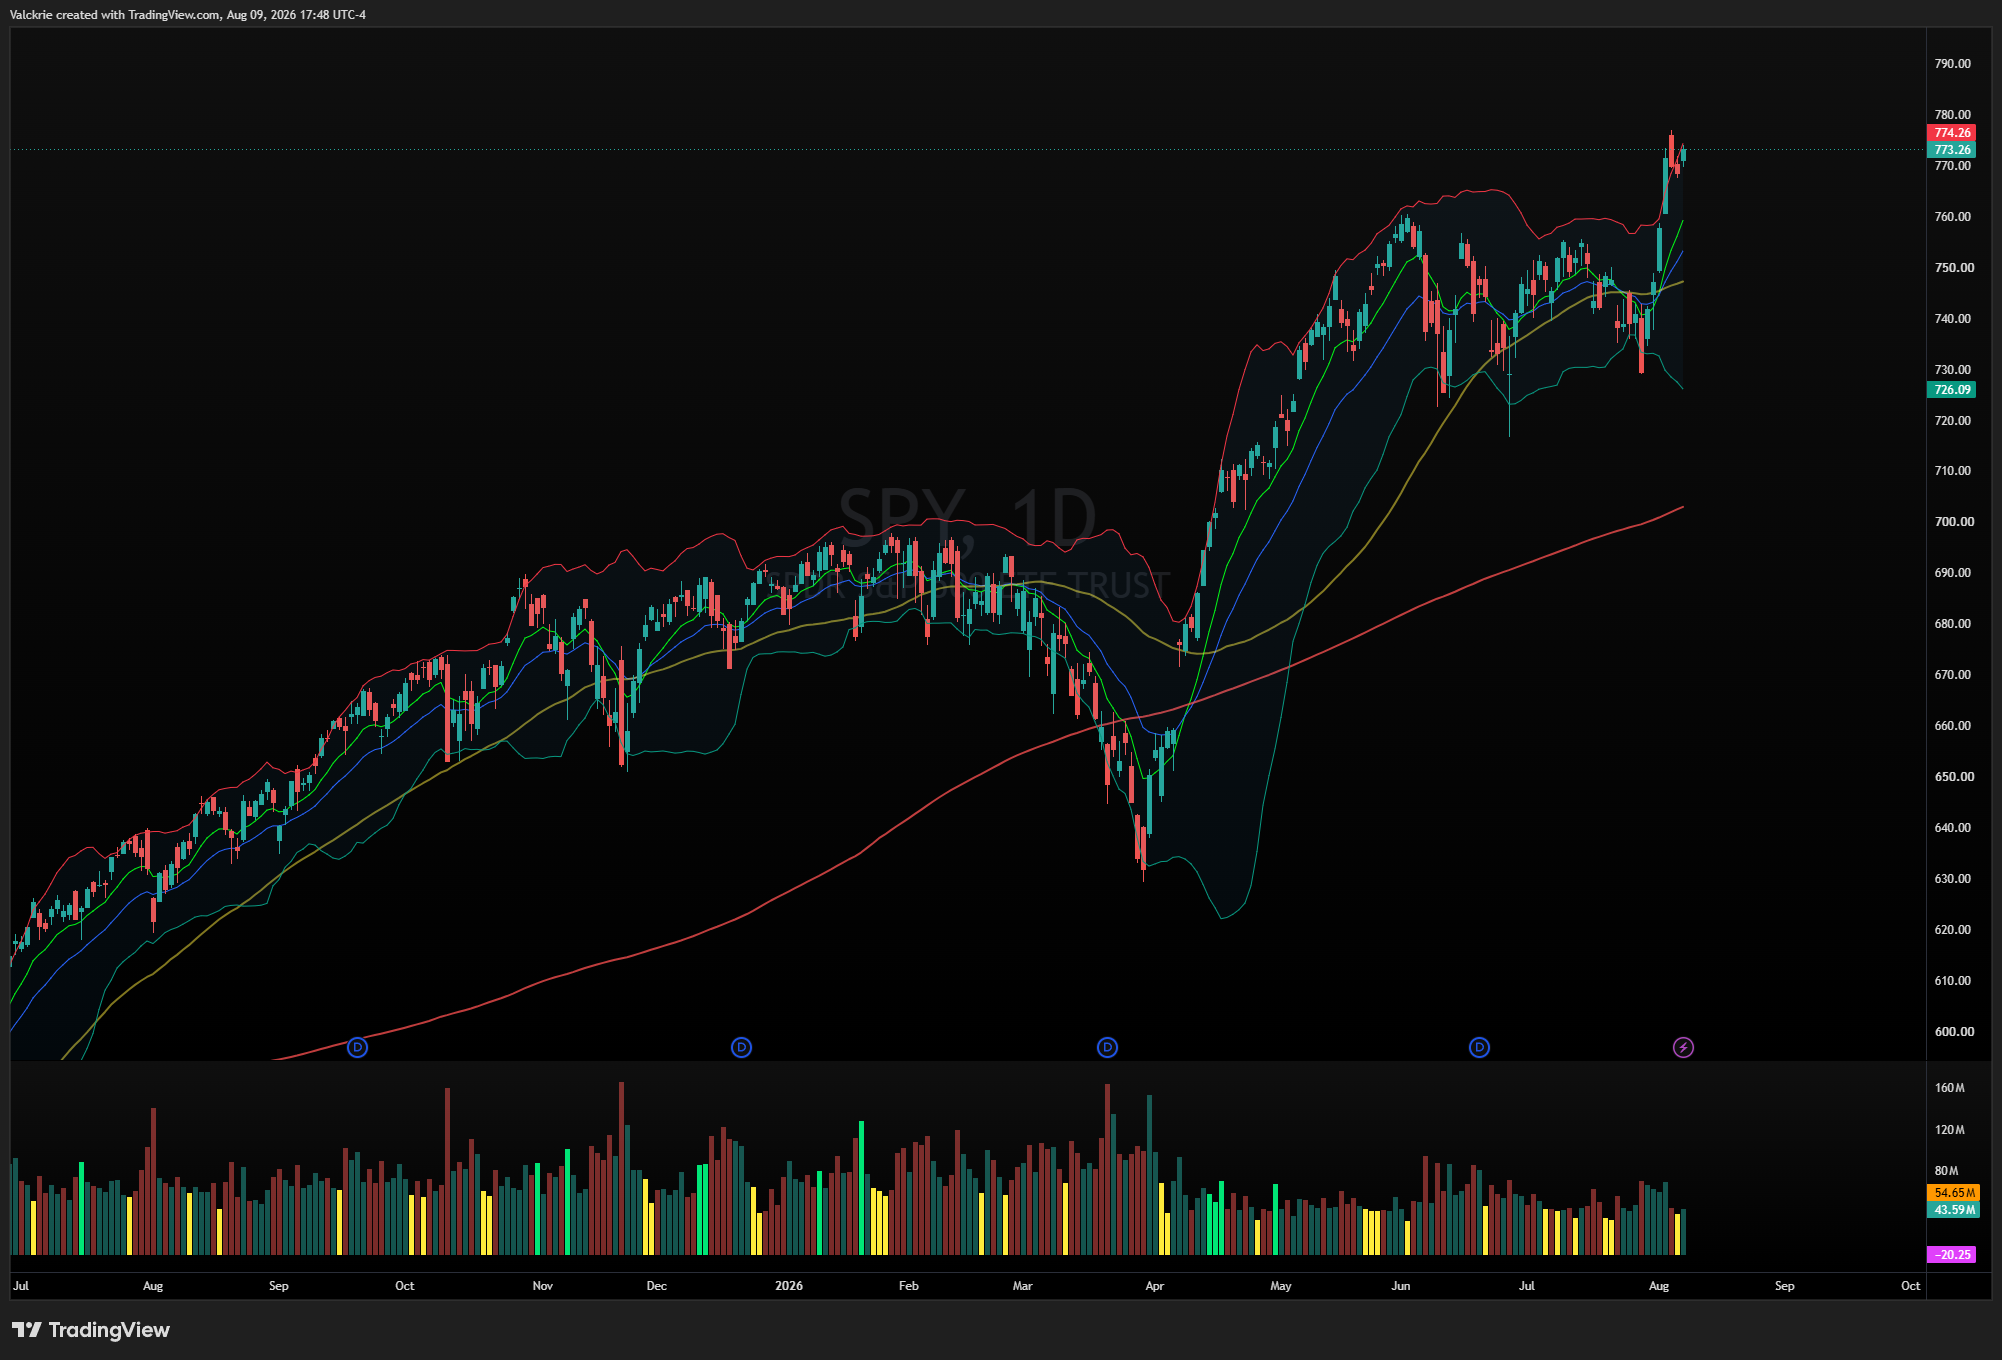Viewport: 2002px width, 1360px height.
Task: Select the 600.00 price axis label
Action: point(1954,1032)
